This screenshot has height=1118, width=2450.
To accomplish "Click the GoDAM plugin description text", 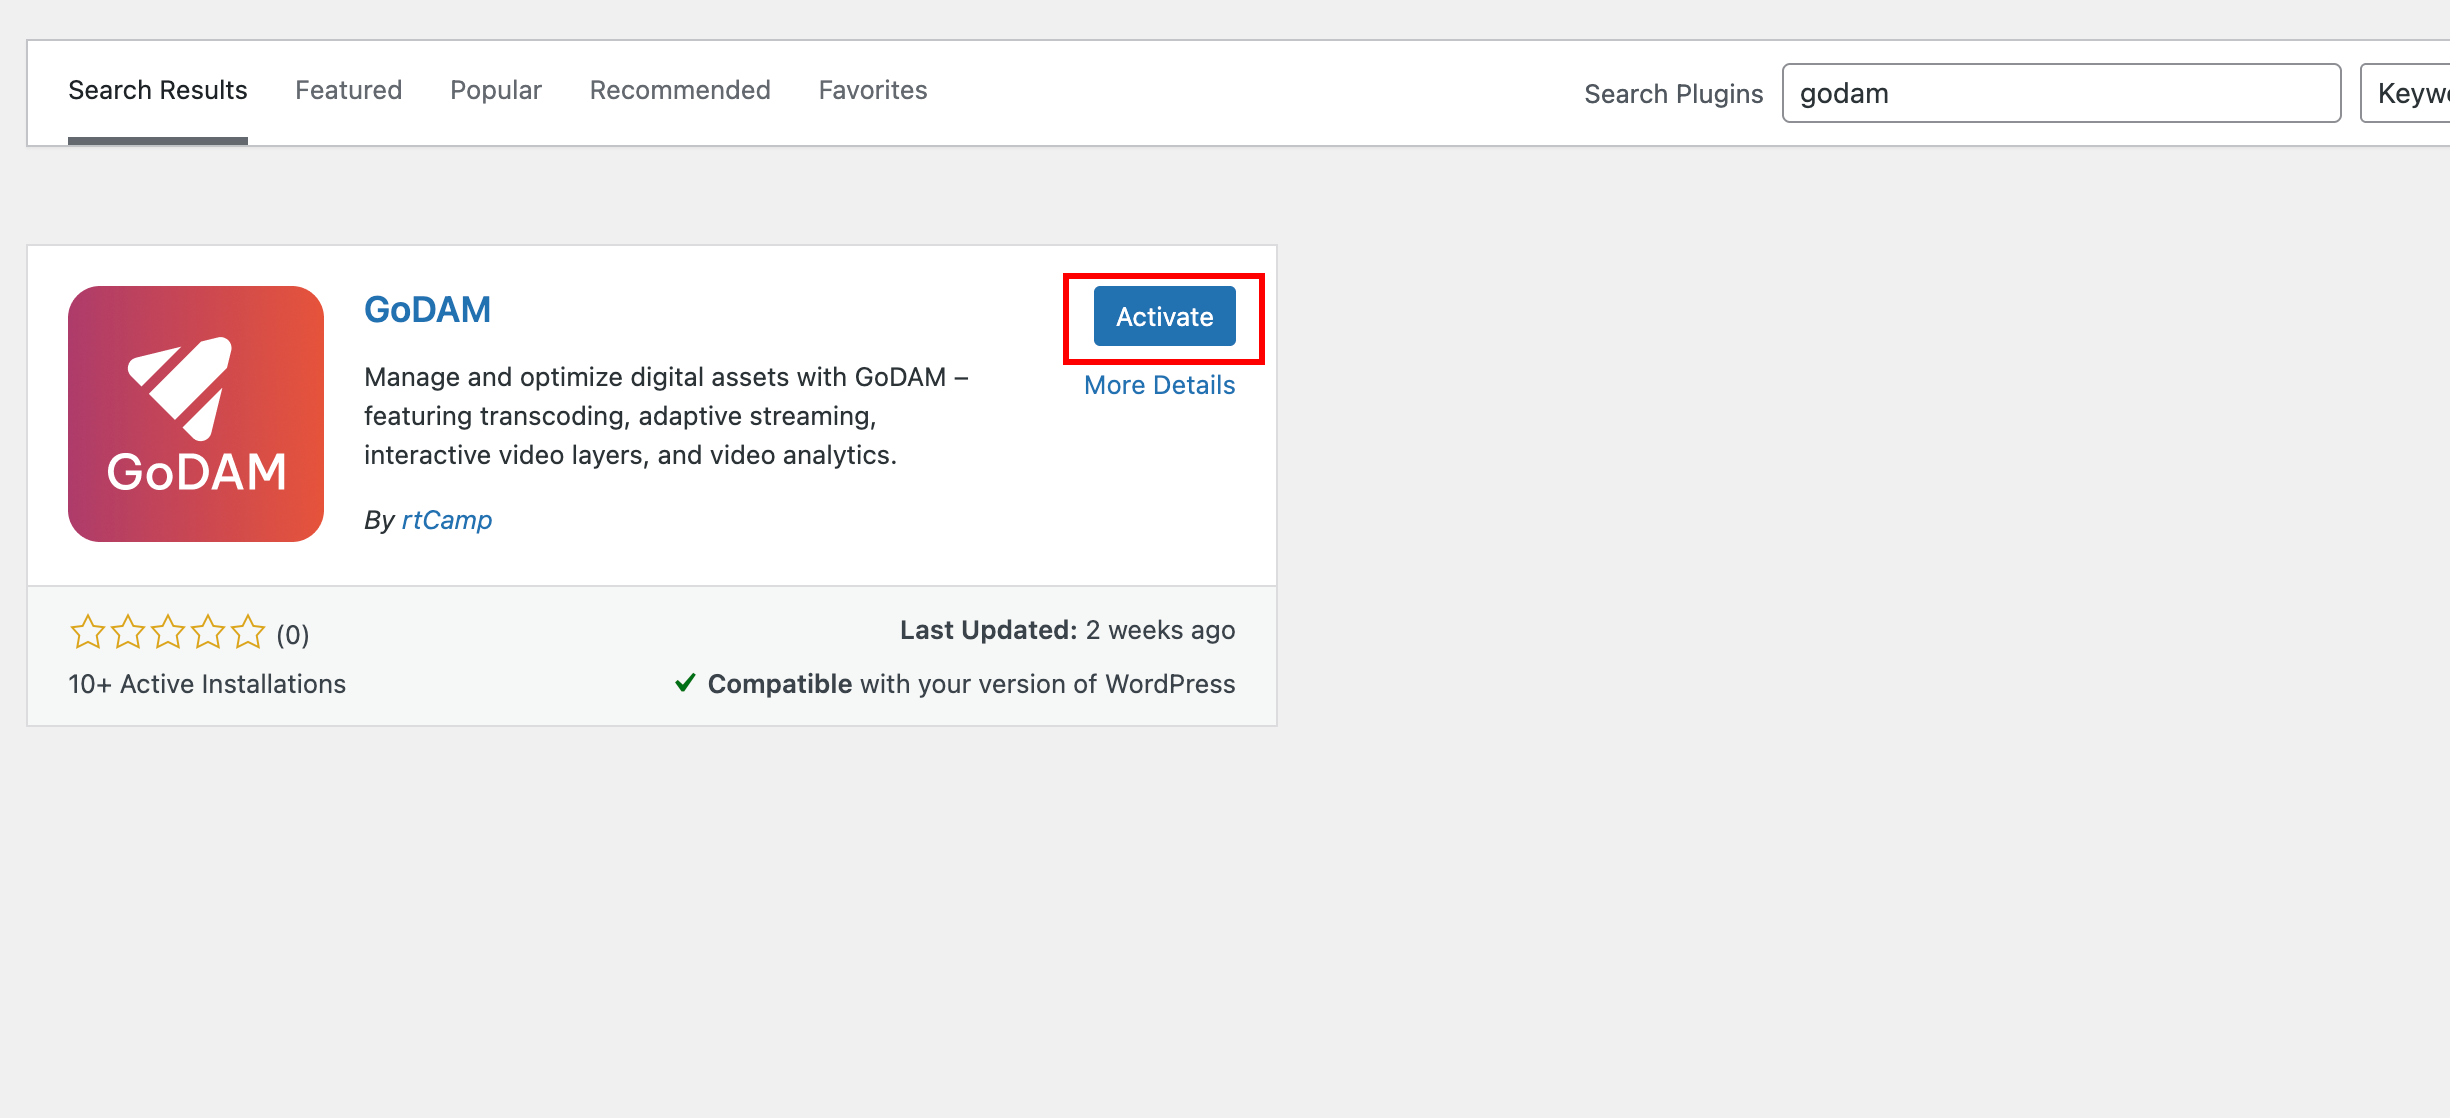I will pos(666,416).
